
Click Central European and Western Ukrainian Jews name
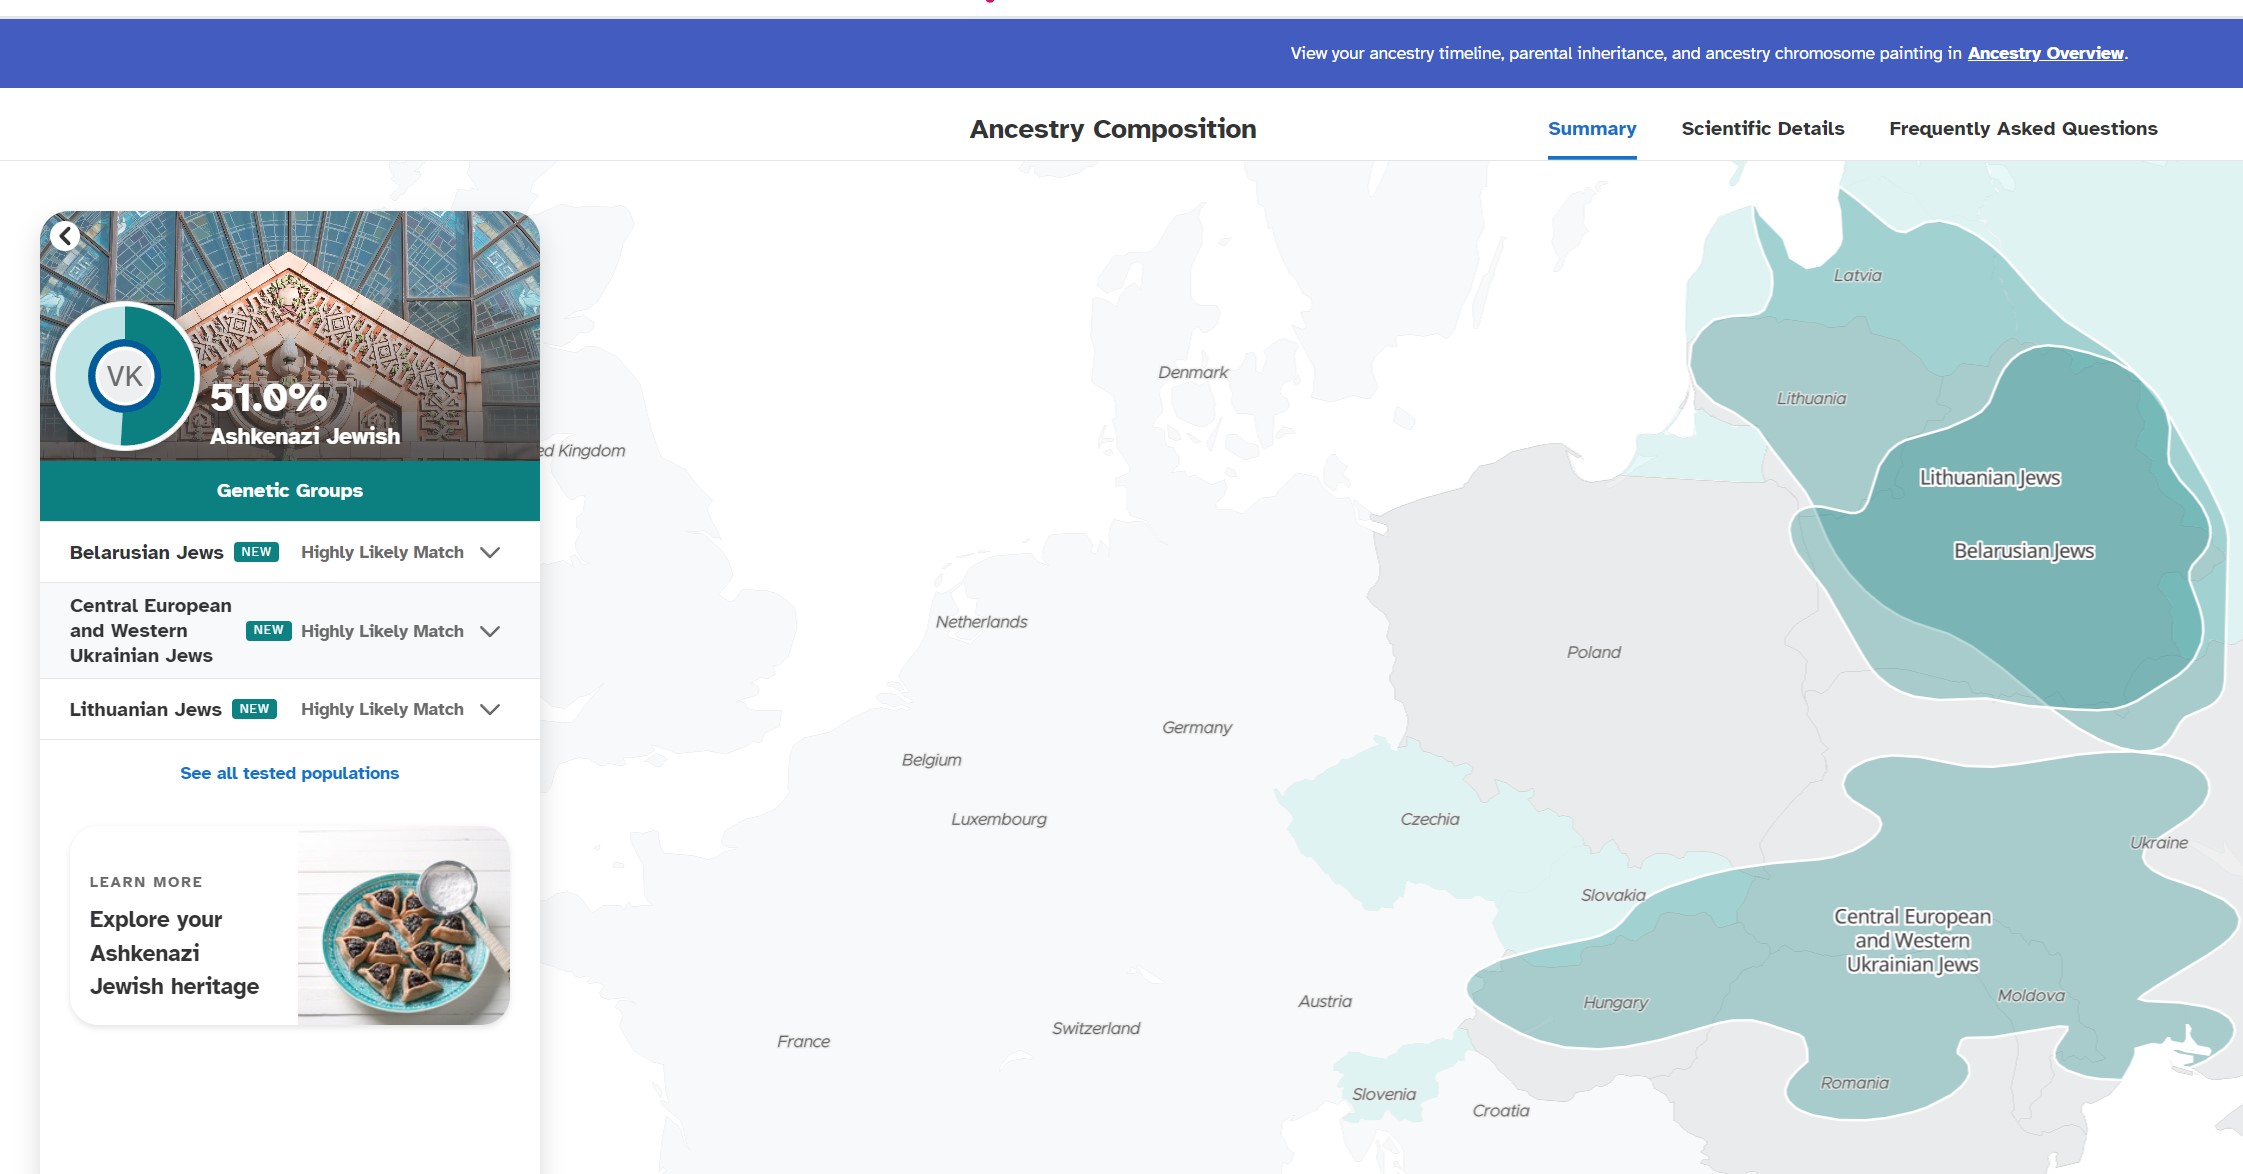151,631
